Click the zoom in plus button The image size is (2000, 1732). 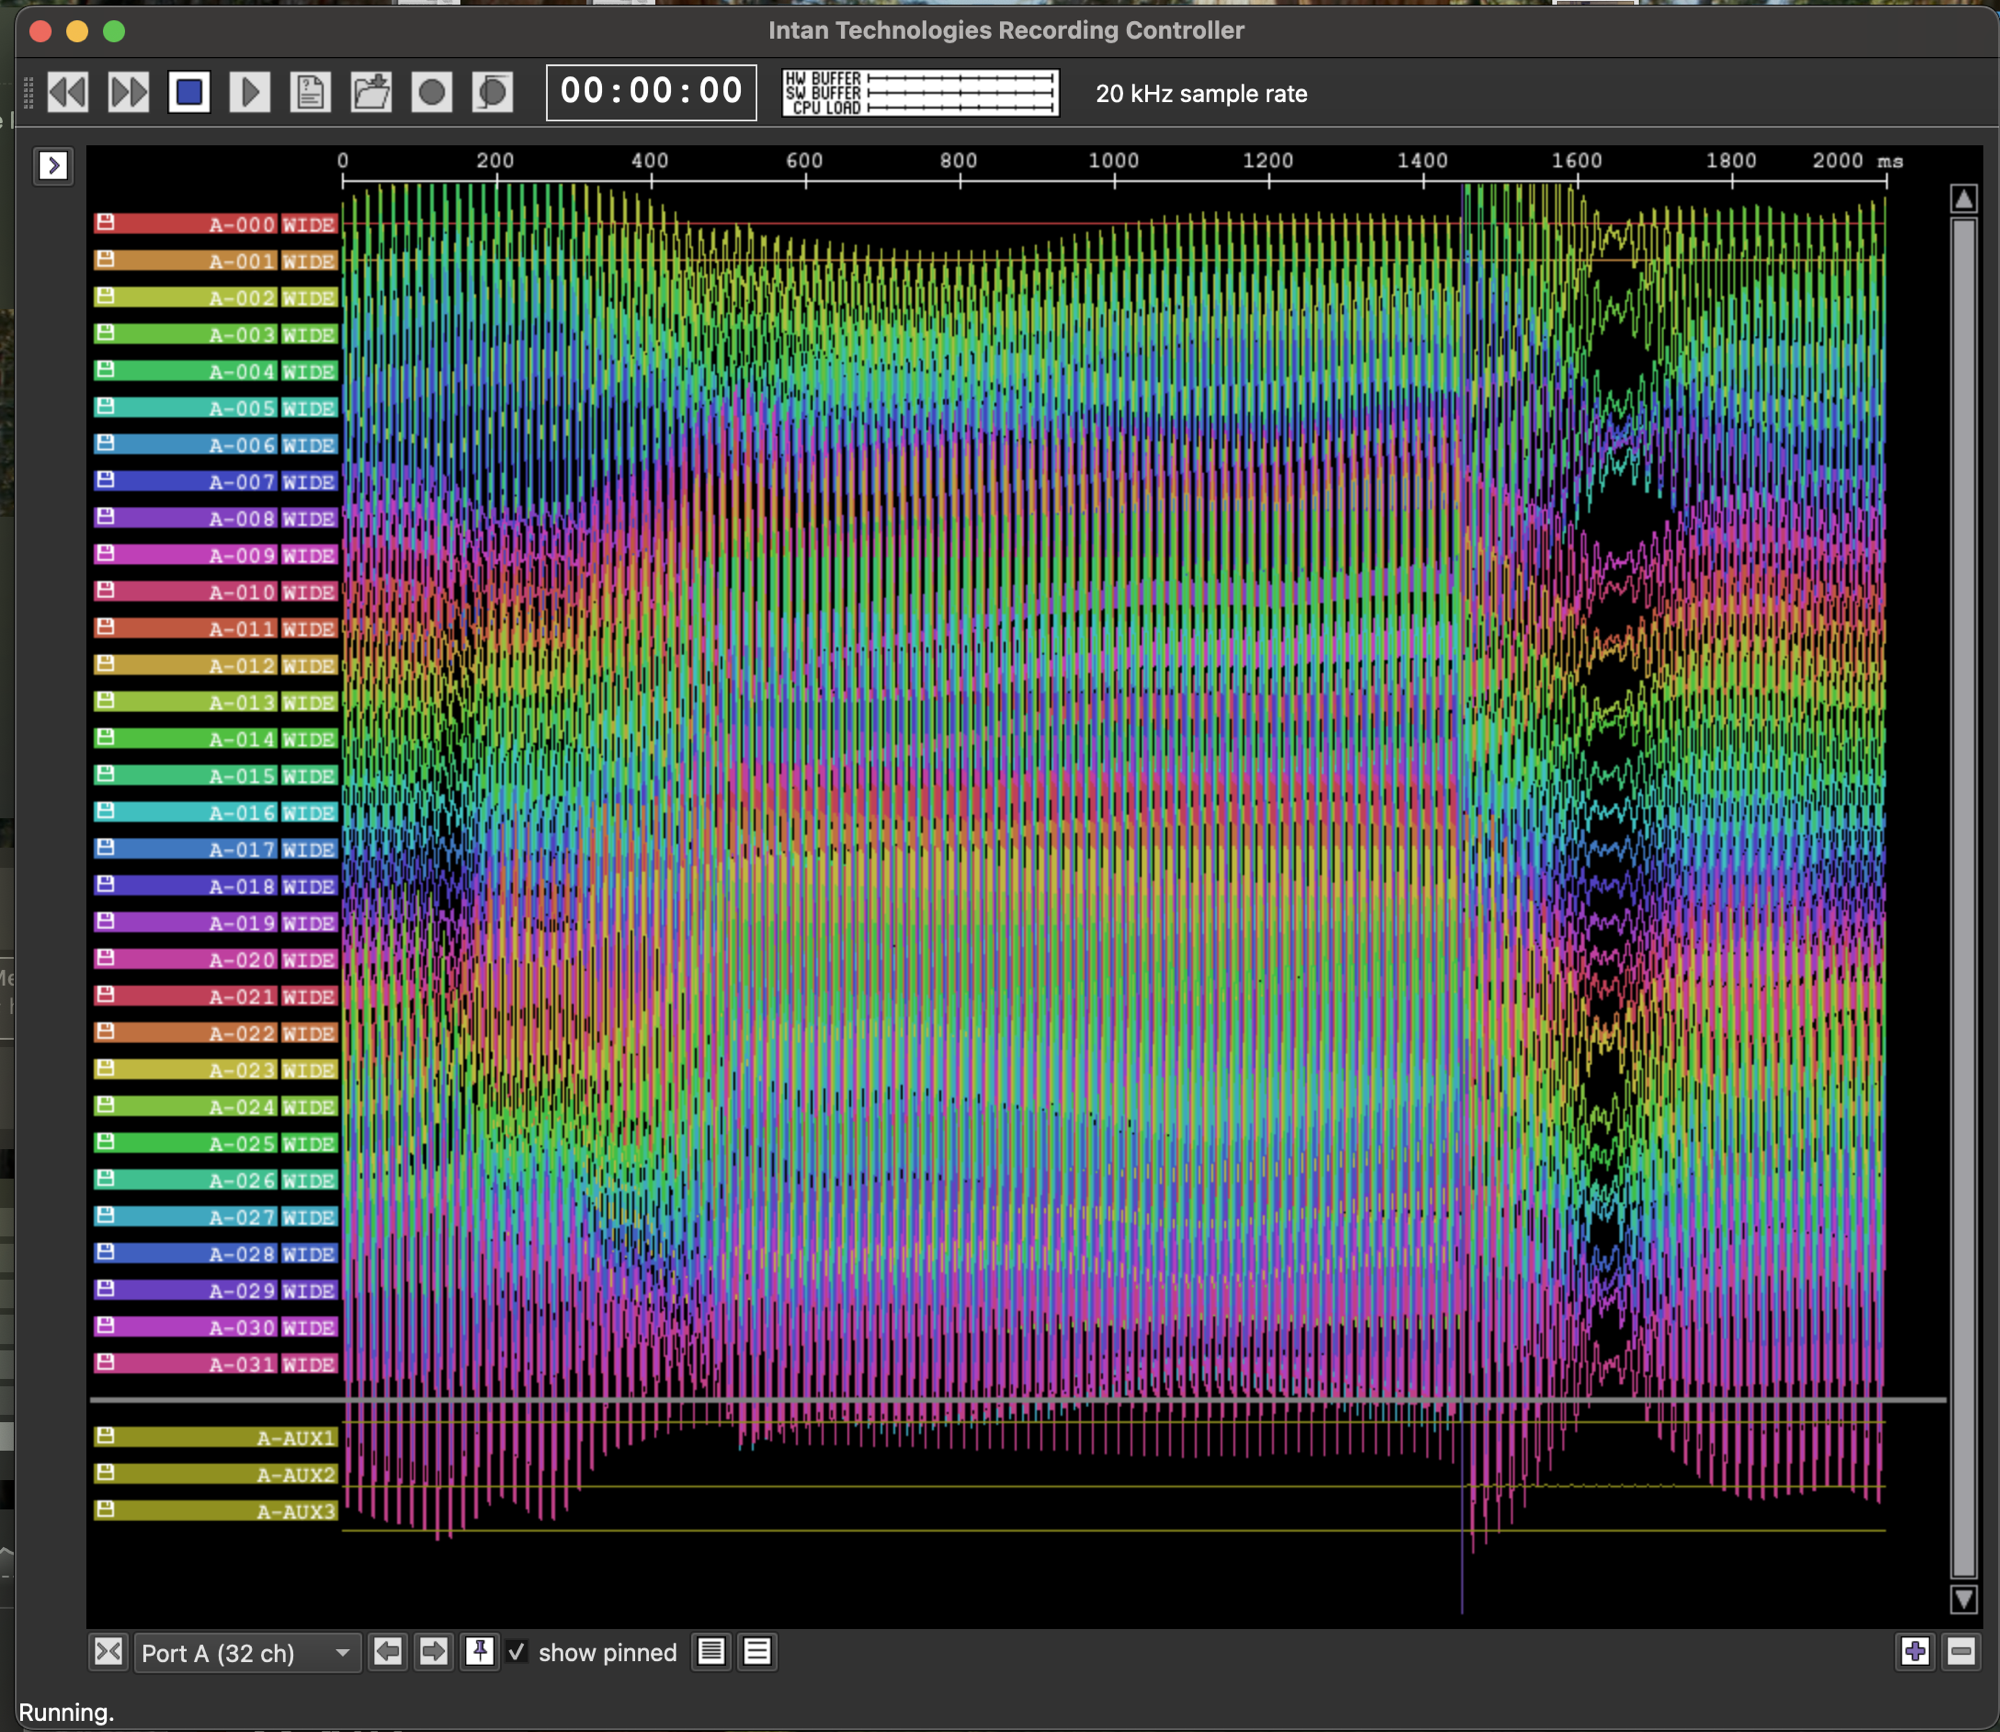pos(1915,1651)
